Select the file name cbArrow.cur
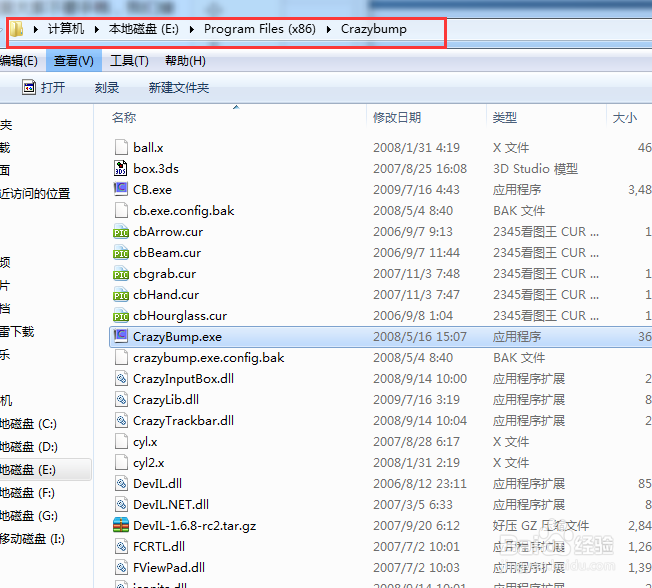Image resolution: width=652 pixels, height=588 pixels. [x=168, y=232]
